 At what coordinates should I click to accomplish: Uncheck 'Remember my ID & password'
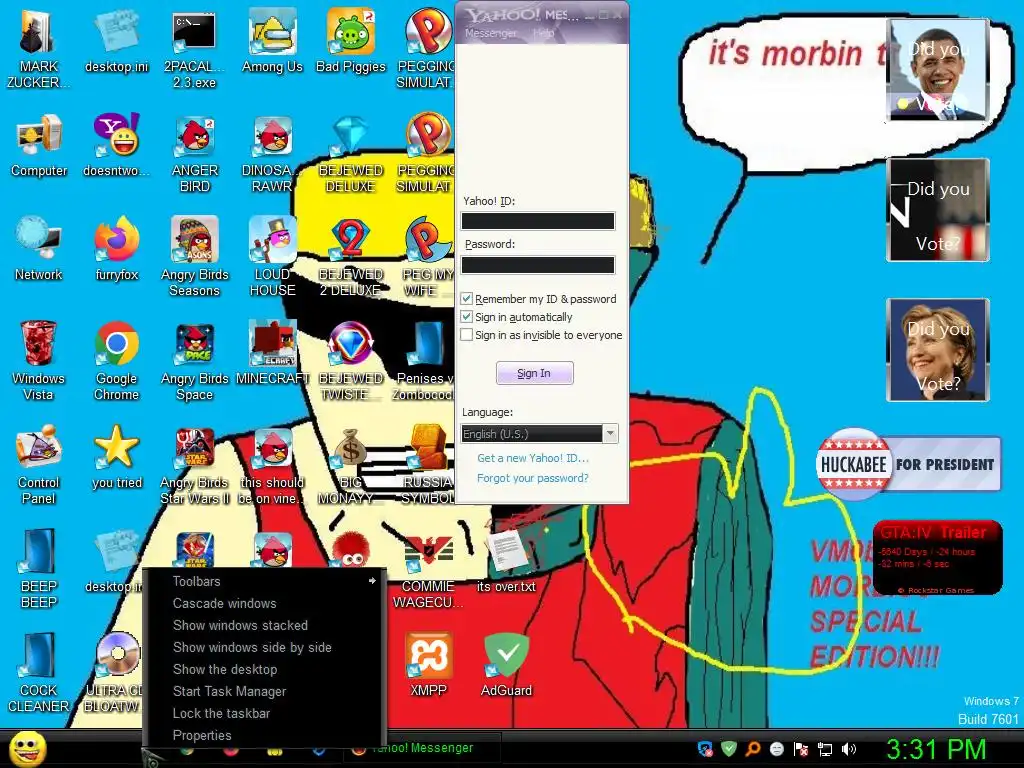pyautogui.click(x=466, y=298)
